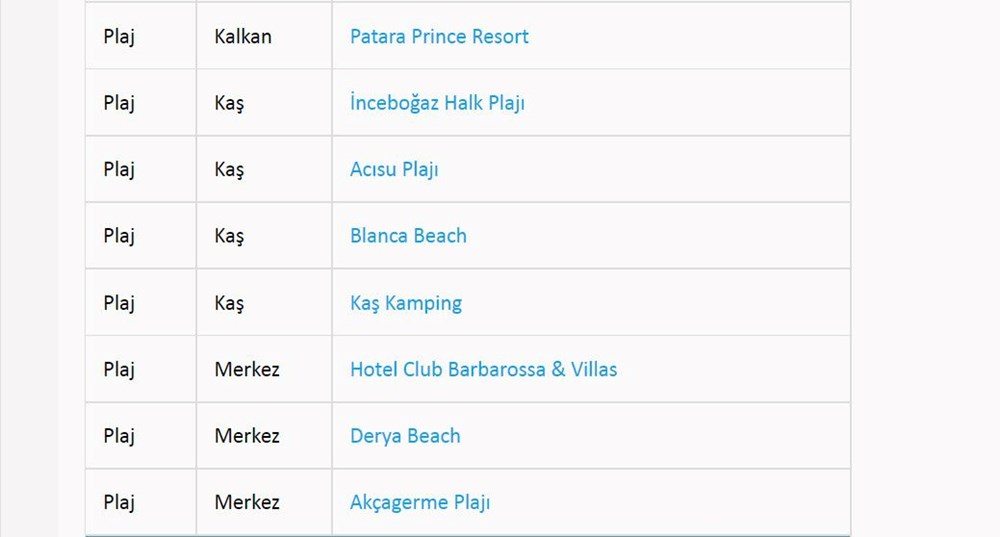Image resolution: width=1000 pixels, height=537 pixels.
Task: Click the Kalkan district cell
Action: pos(243,36)
